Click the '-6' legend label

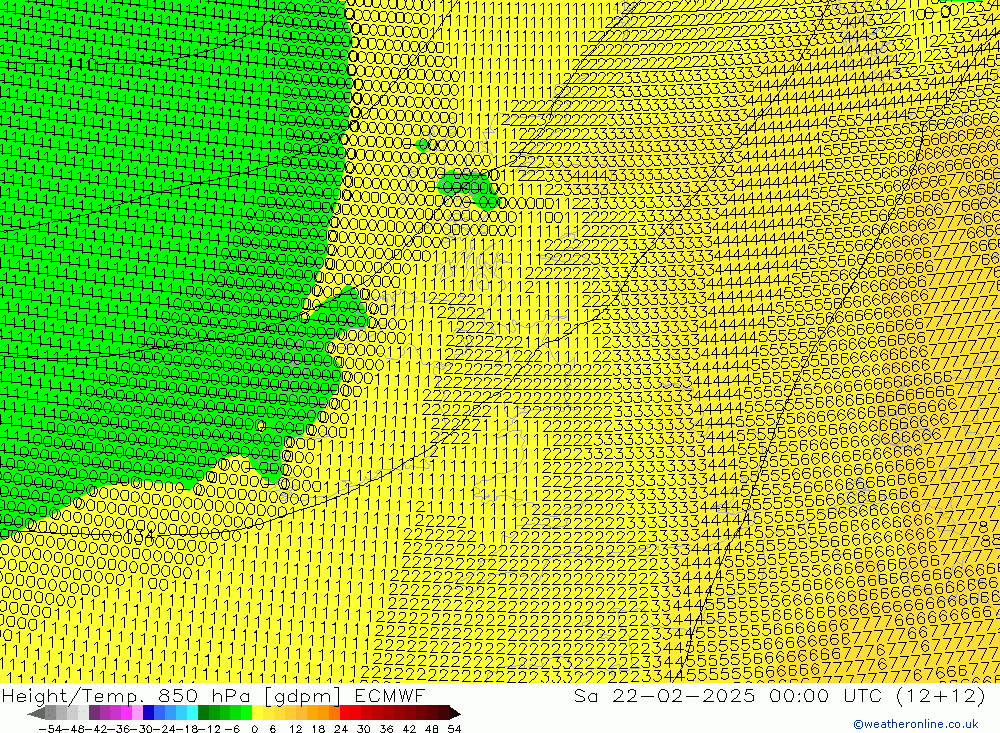point(232,729)
